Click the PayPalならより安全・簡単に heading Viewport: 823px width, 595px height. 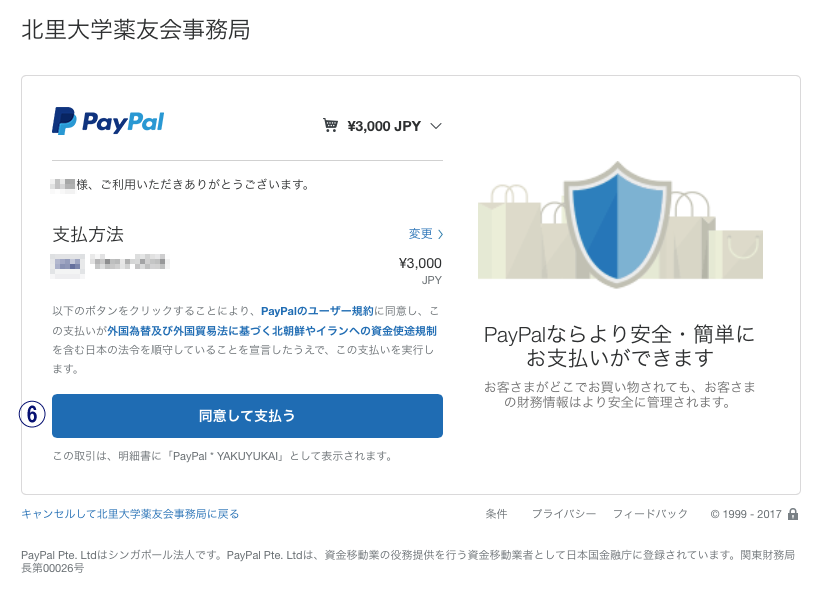[x=619, y=346]
